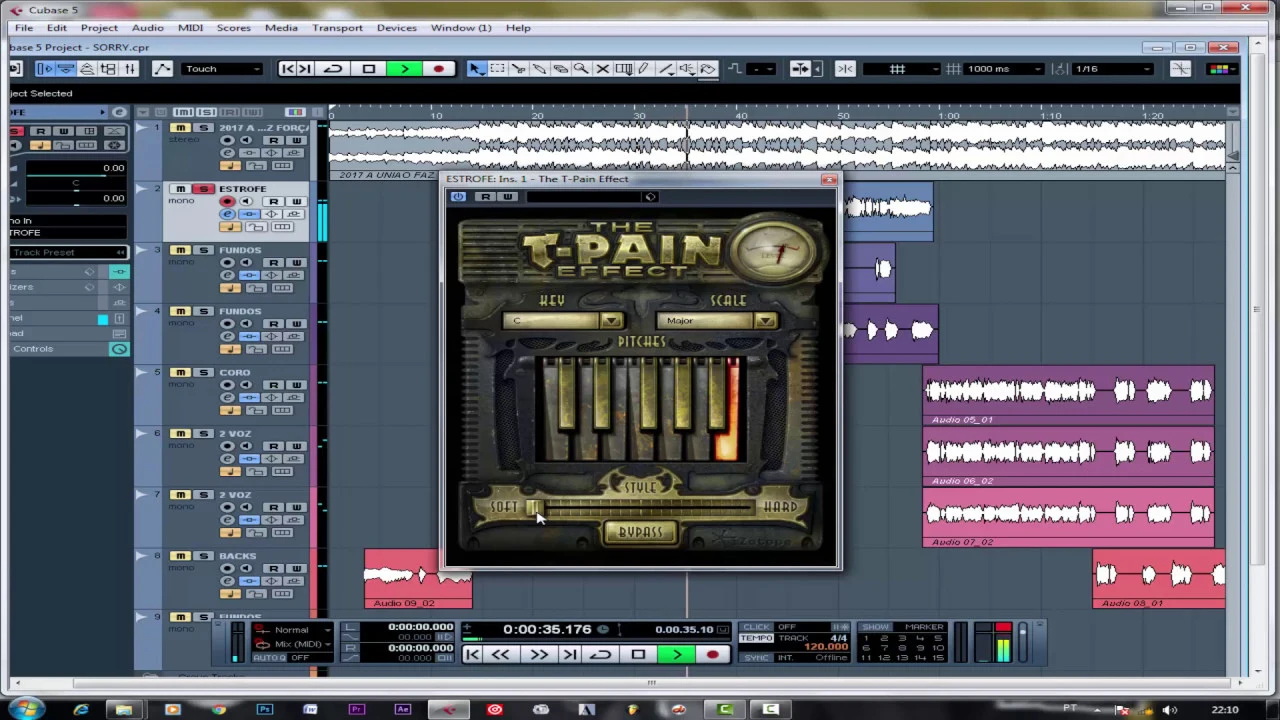1280x720 pixels.
Task: Open After Effects from the taskbar
Action: (403, 710)
